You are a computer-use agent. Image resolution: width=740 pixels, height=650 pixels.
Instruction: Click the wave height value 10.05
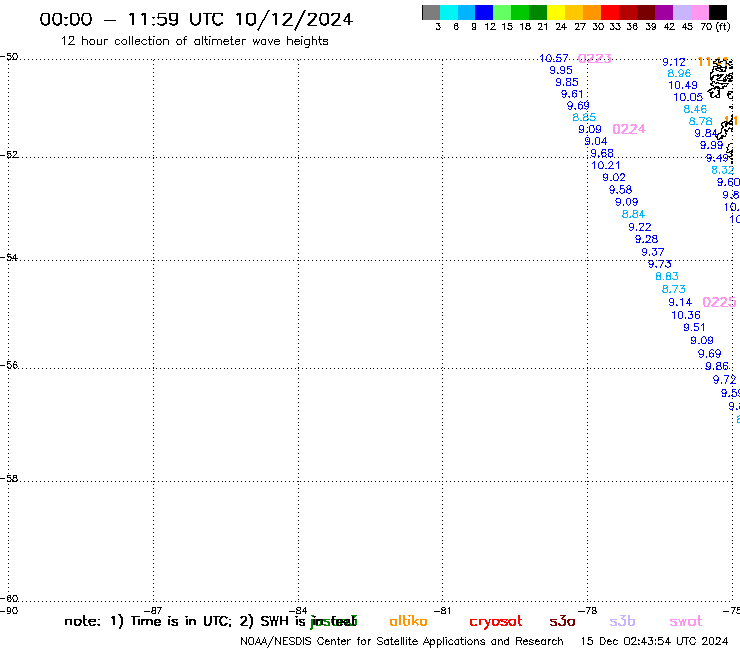click(x=688, y=97)
